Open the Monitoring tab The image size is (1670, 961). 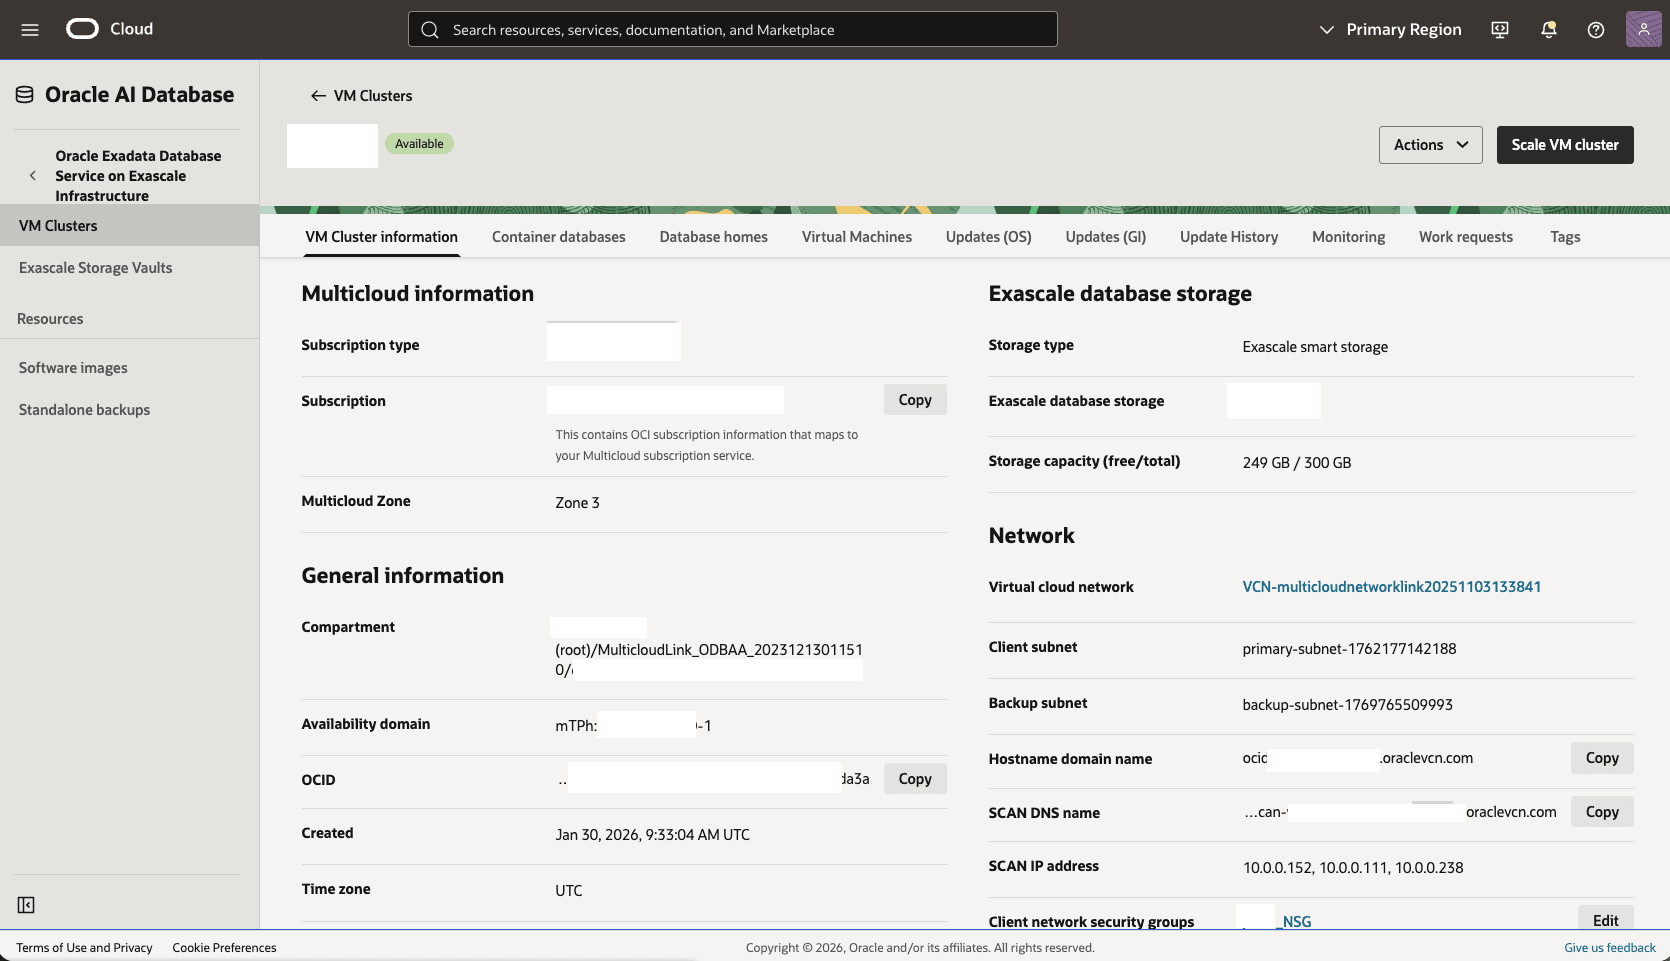pos(1347,236)
